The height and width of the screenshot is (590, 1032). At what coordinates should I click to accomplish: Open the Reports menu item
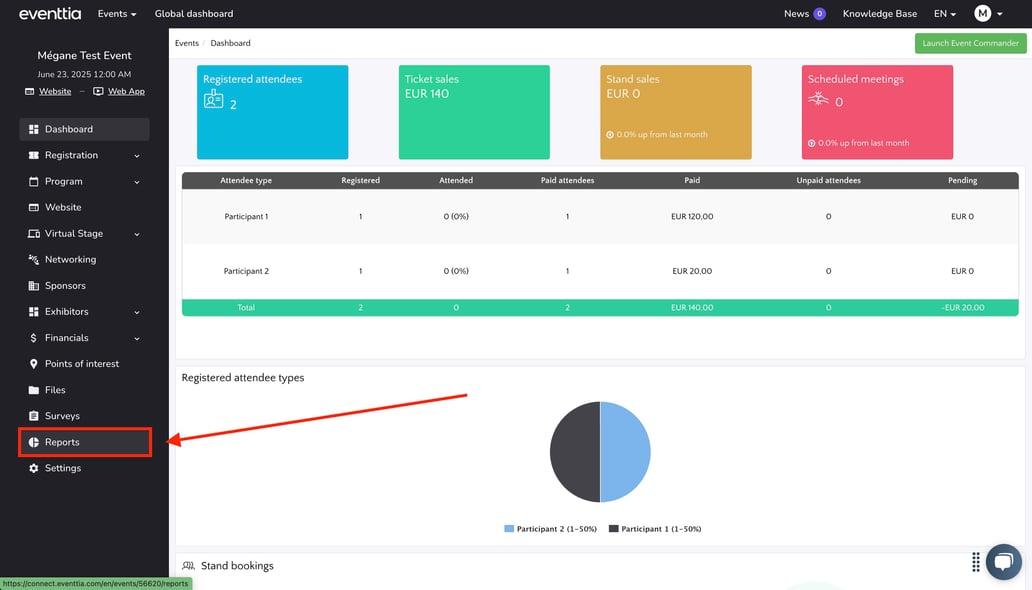coord(85,442)
